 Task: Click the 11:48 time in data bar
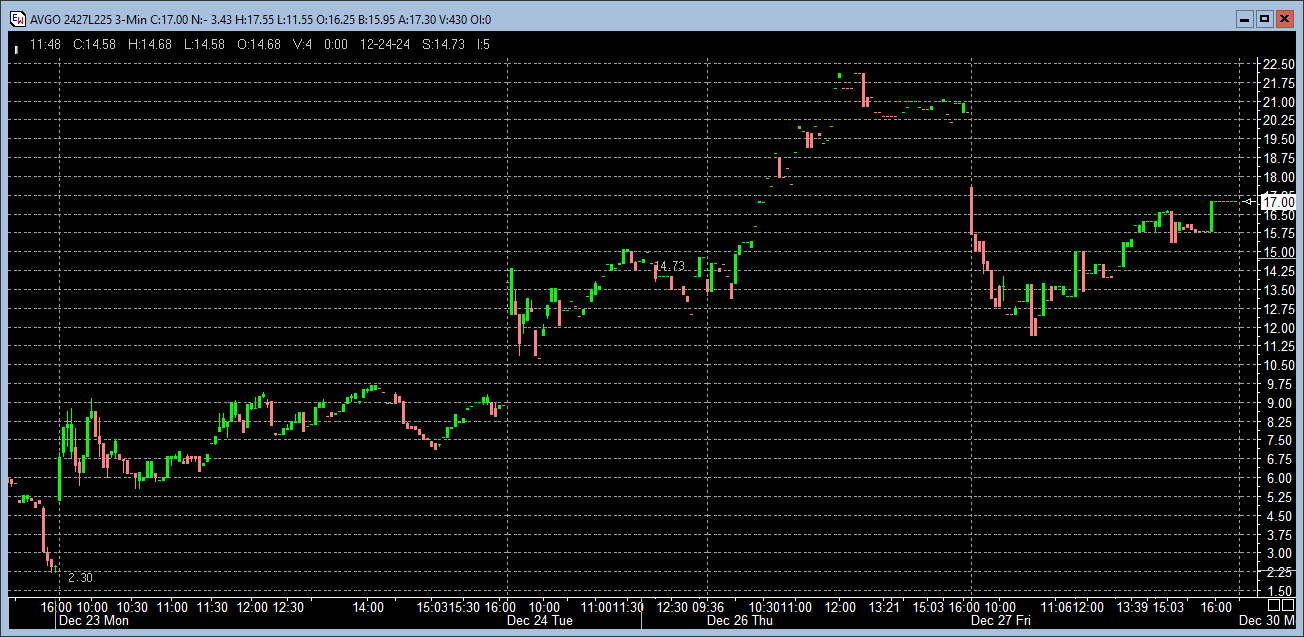click(45, 44)
